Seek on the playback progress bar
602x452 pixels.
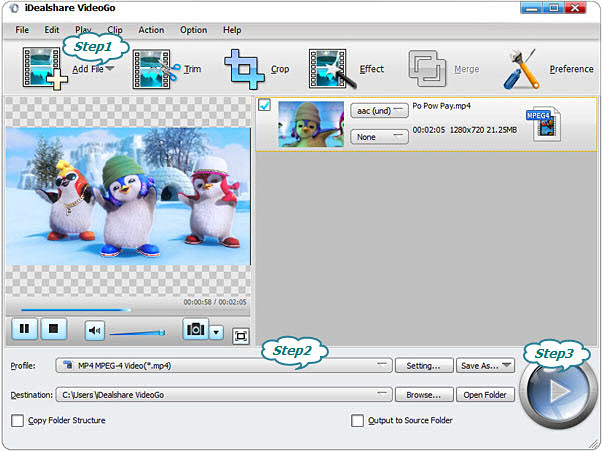pos(128,310)
